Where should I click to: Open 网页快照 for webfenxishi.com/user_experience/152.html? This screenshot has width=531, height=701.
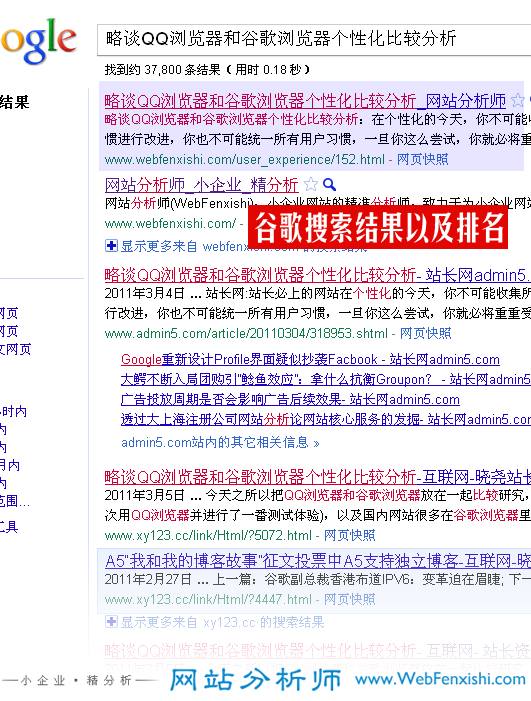(422, 159)
